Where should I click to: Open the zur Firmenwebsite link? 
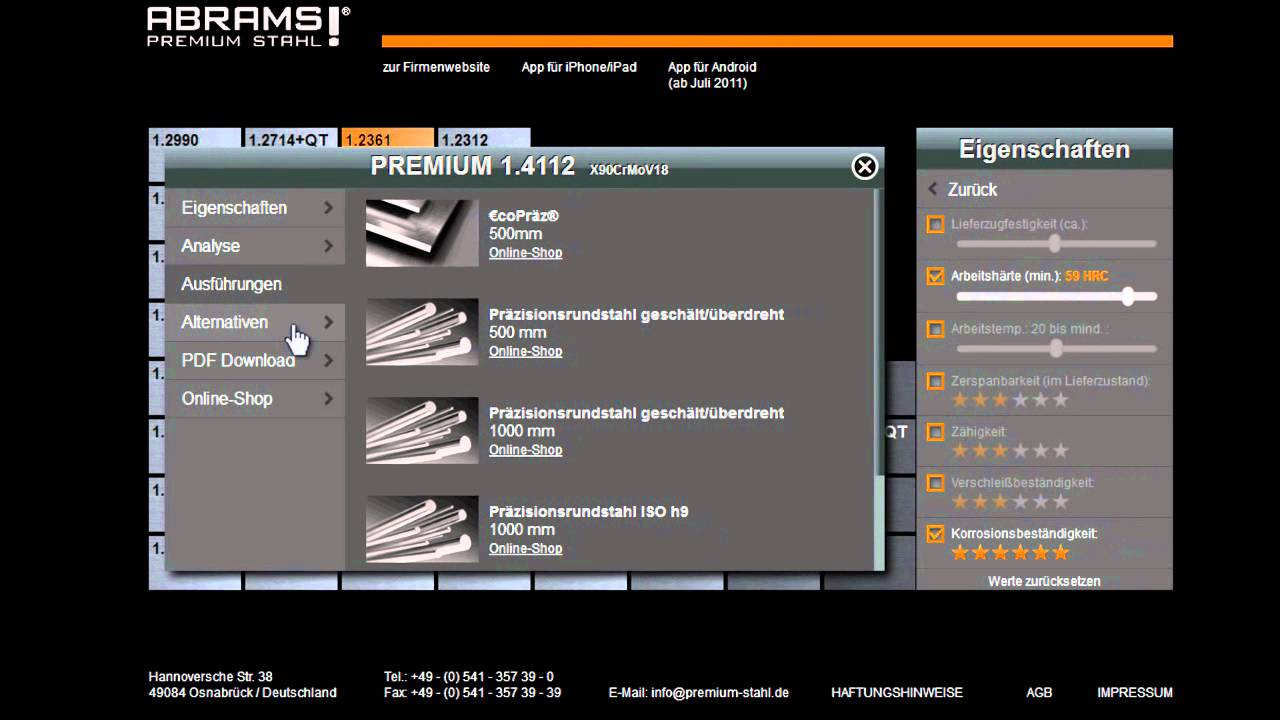coord(436,67)
